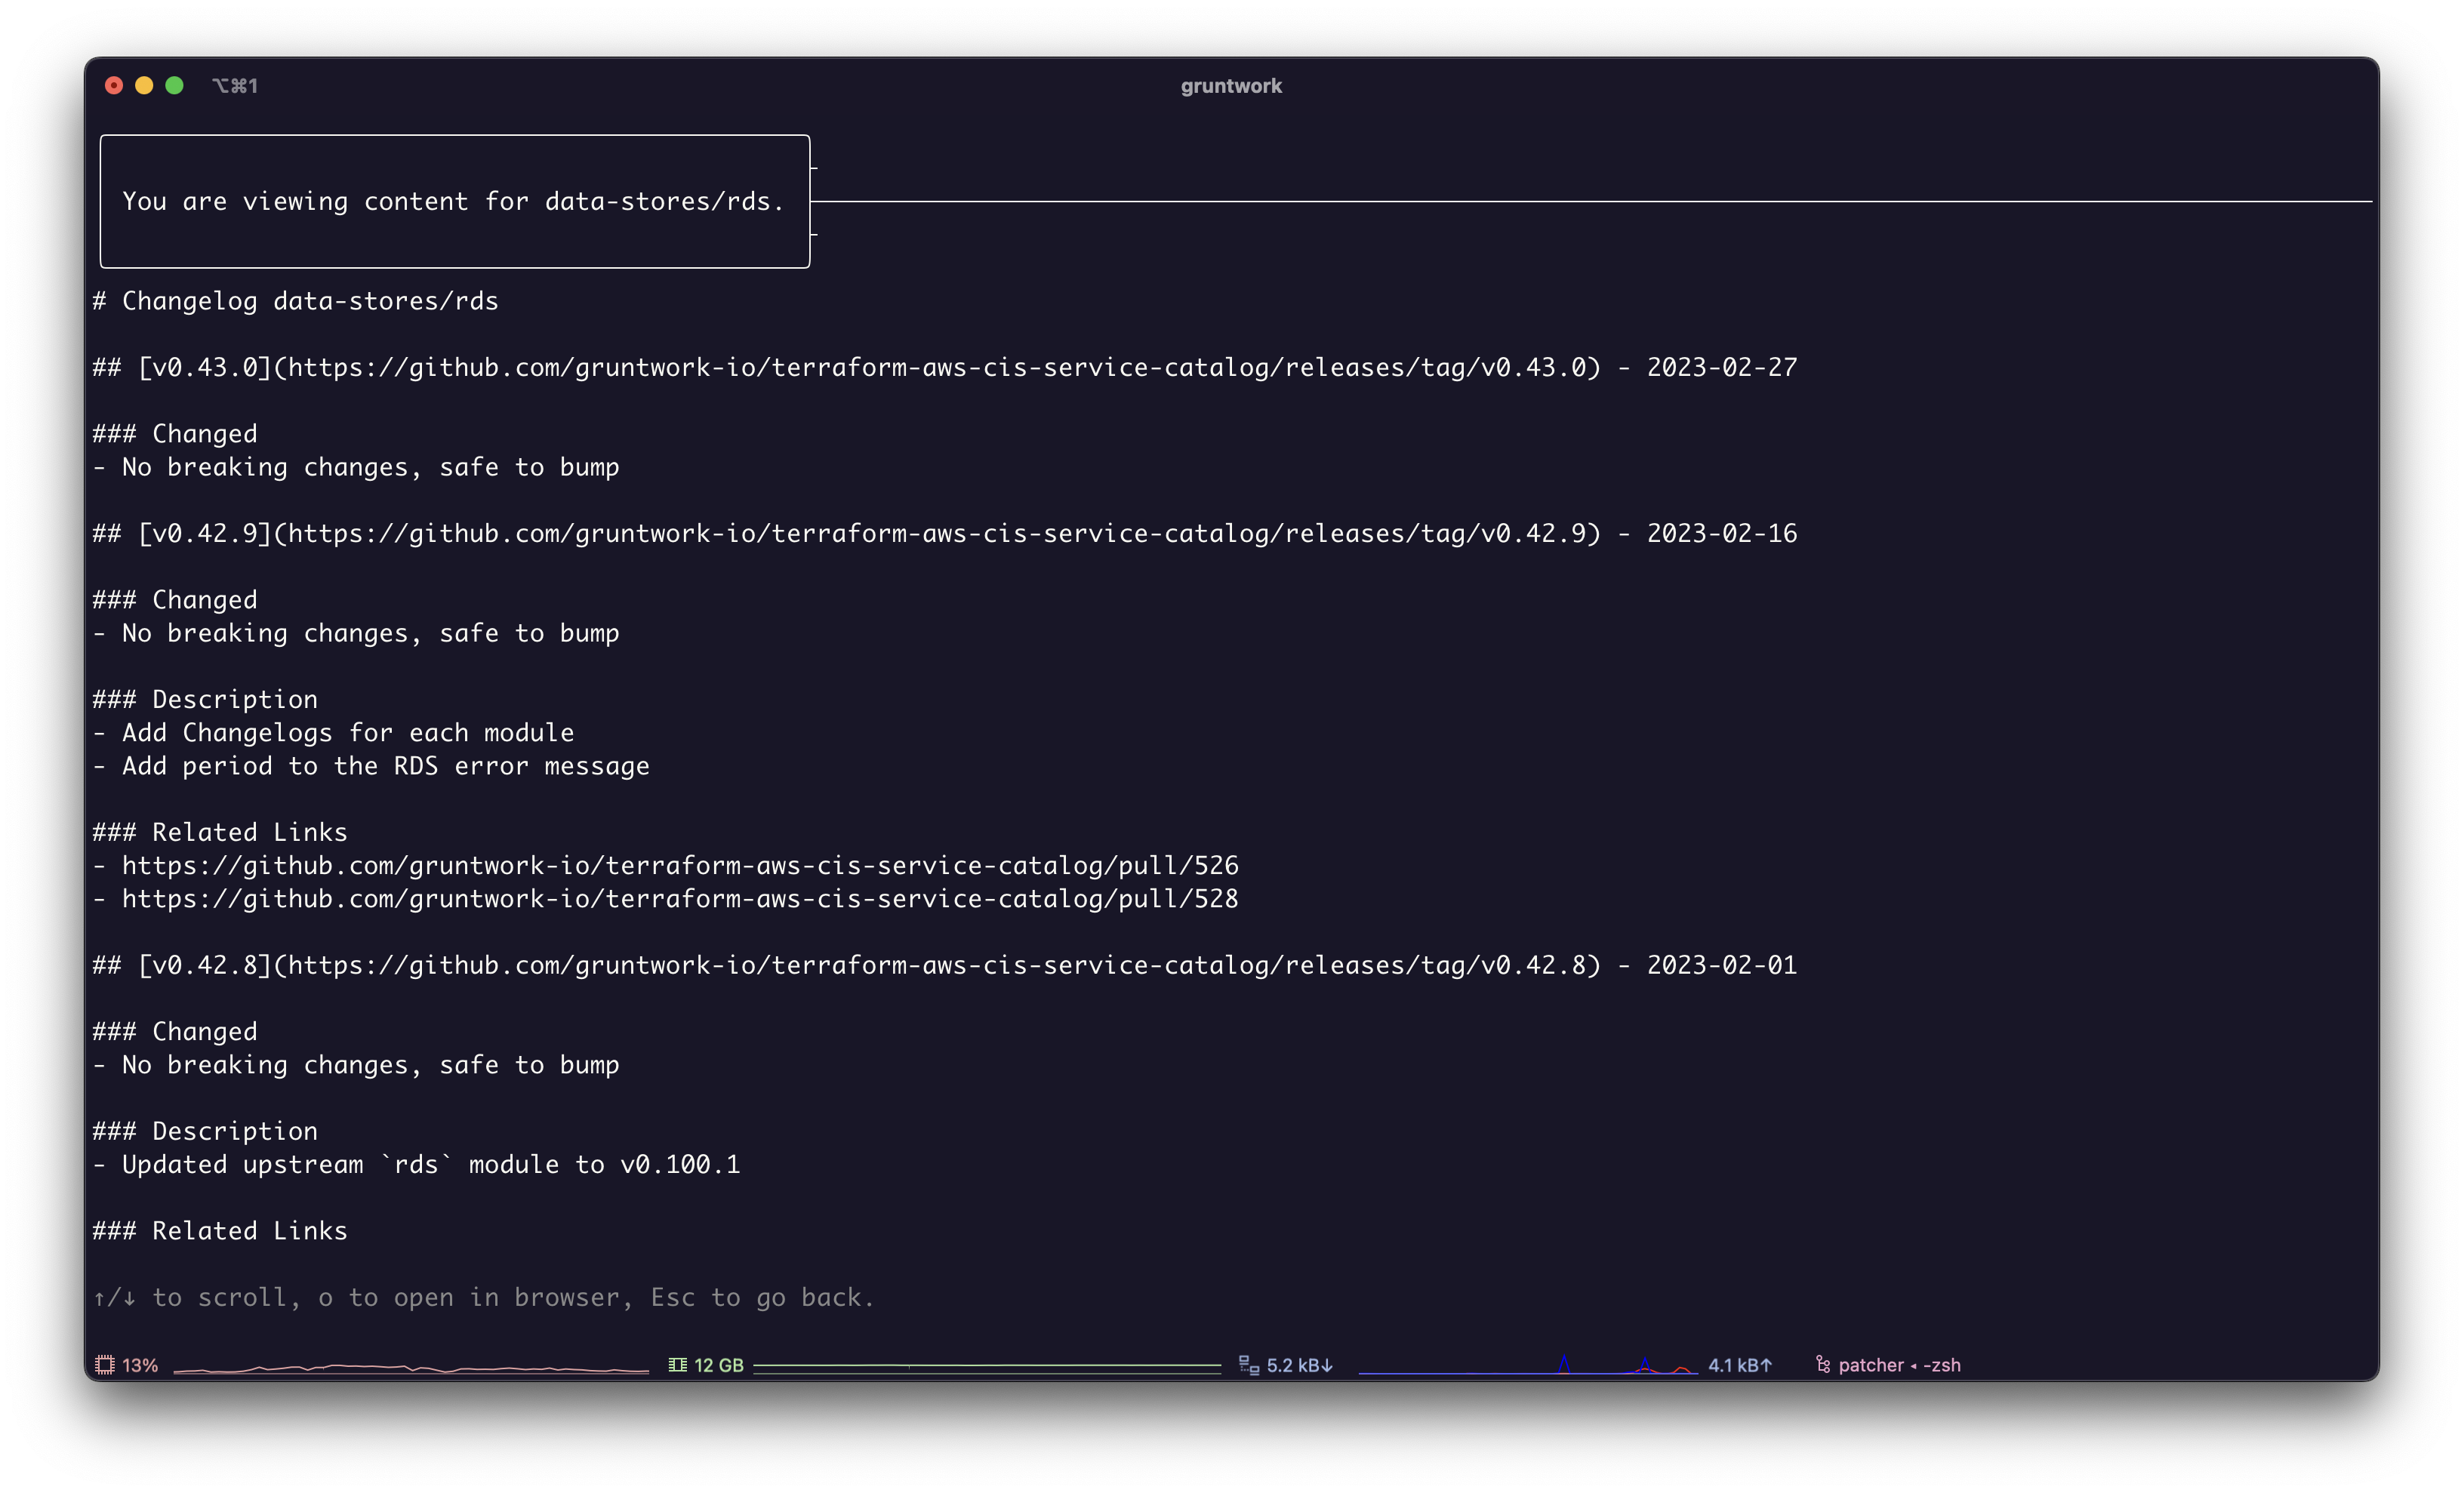The image size is (2464, 1493).
Task: Click the upload indicator showing 4.1 kB
Action: click(1740, 1364)
